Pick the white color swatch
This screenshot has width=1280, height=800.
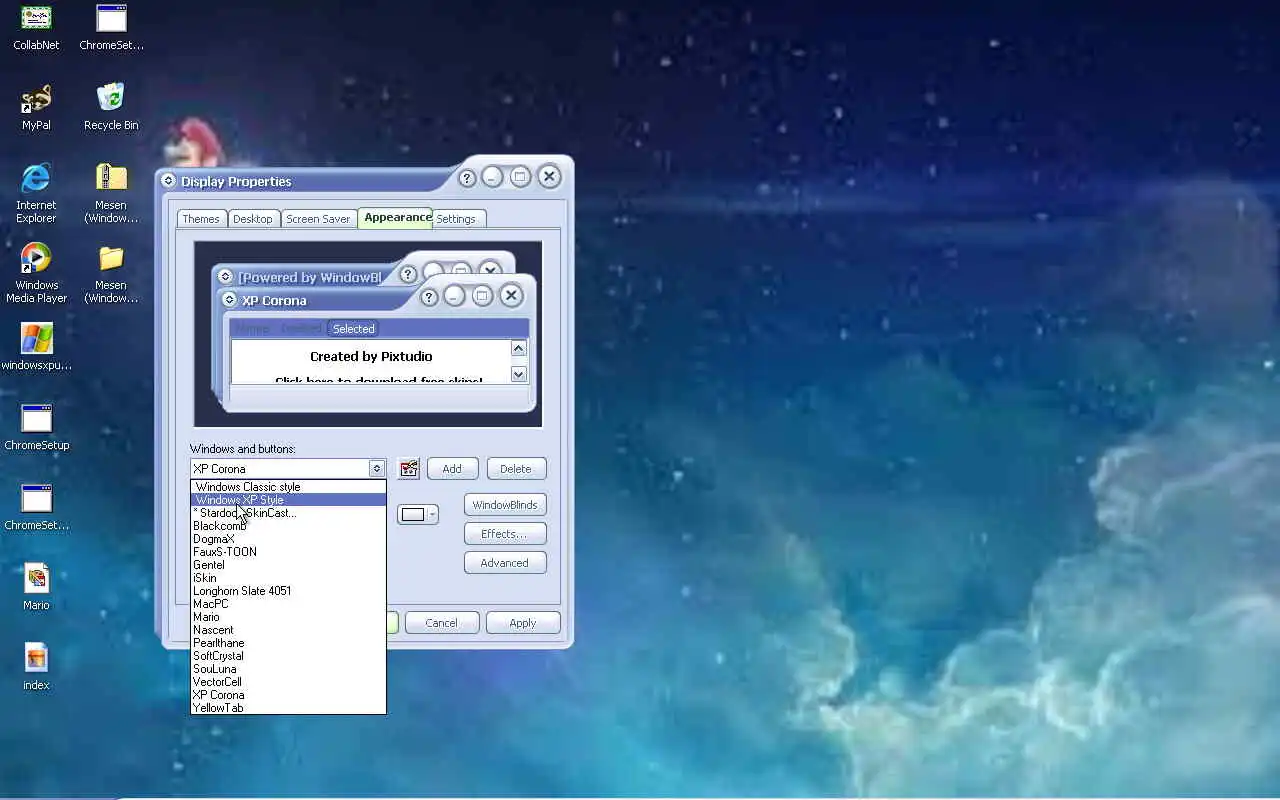[x=413, y=515]
